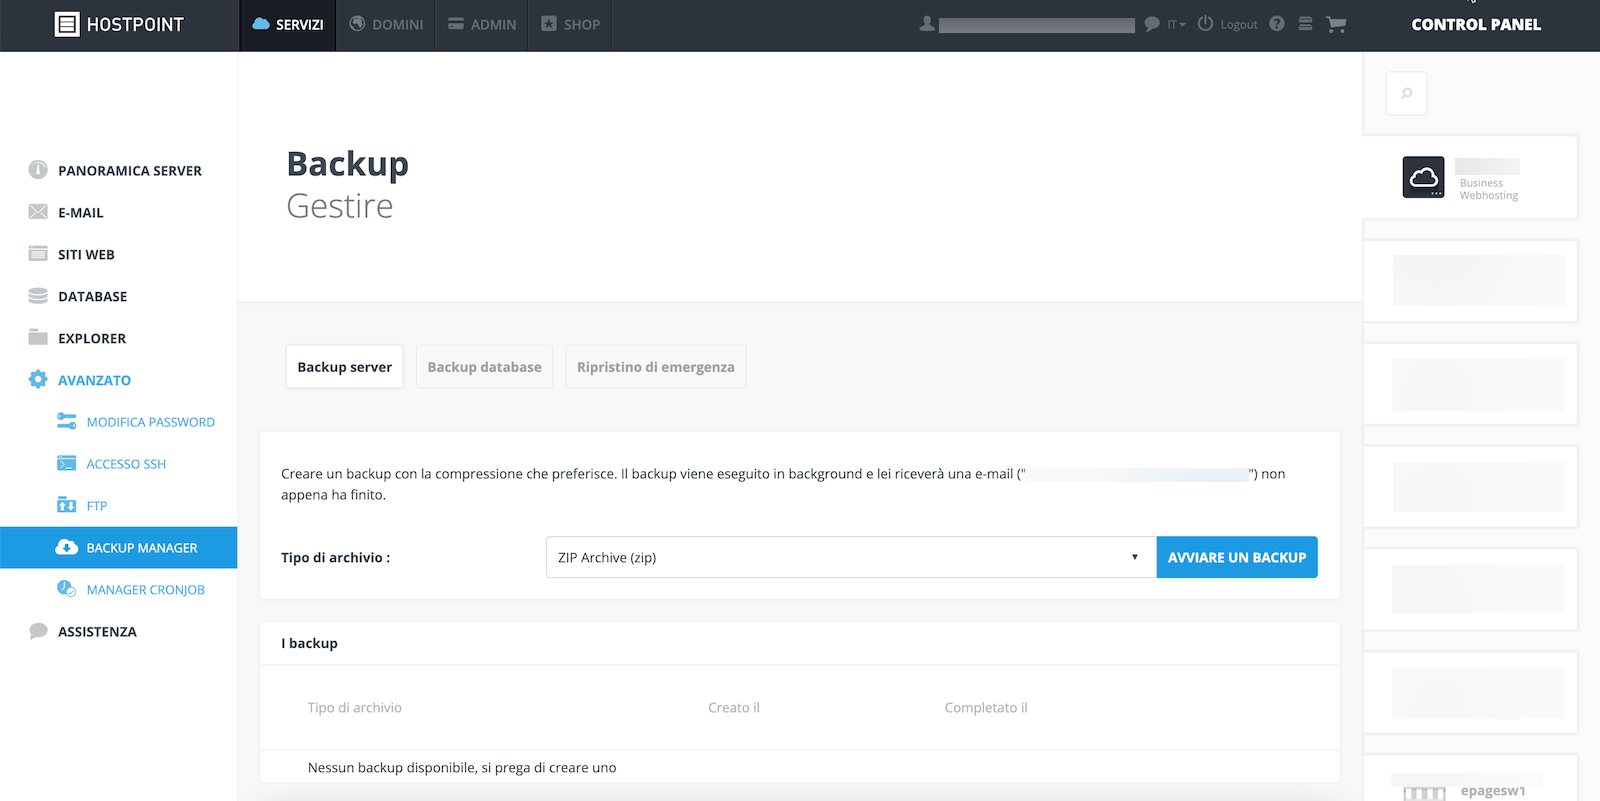This screenshot has height=801, width=1600.
Task: Click the Database cylinder icon
Action: (38, 296)
